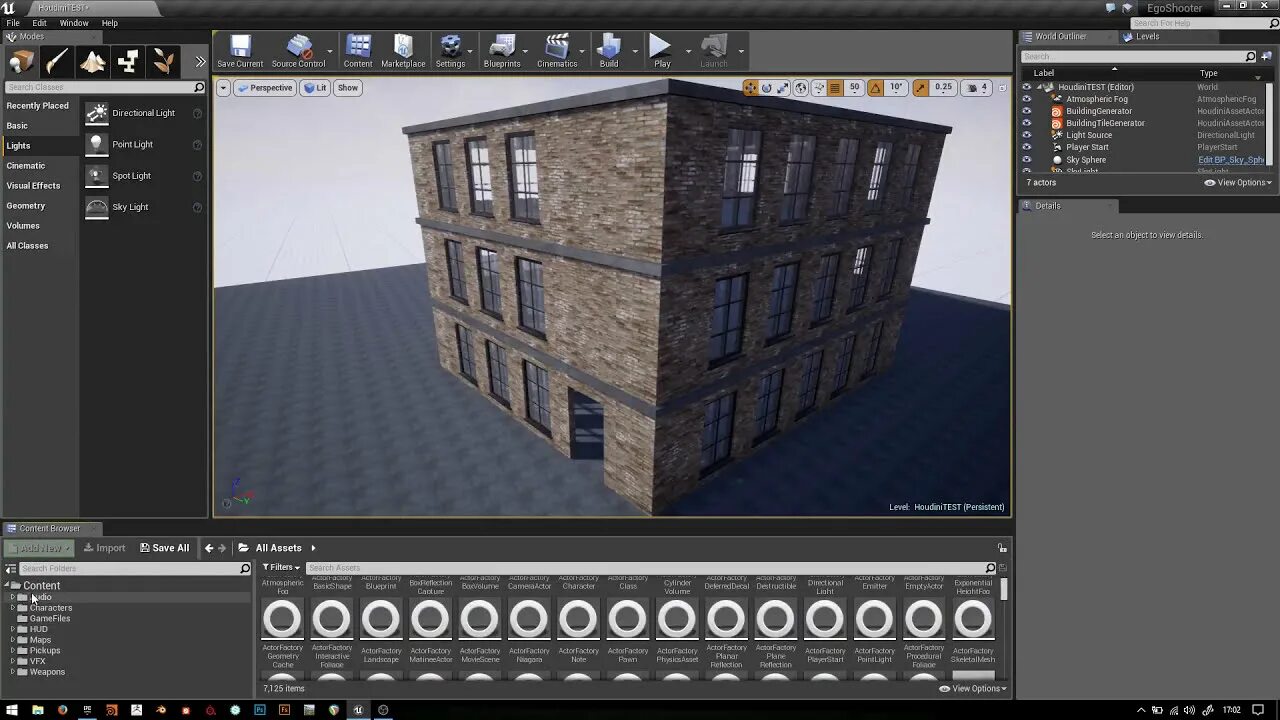Click the maximize viewport icon
Screen dimensions: 1280x720
pyautogui.click(x=1001, y=88)
